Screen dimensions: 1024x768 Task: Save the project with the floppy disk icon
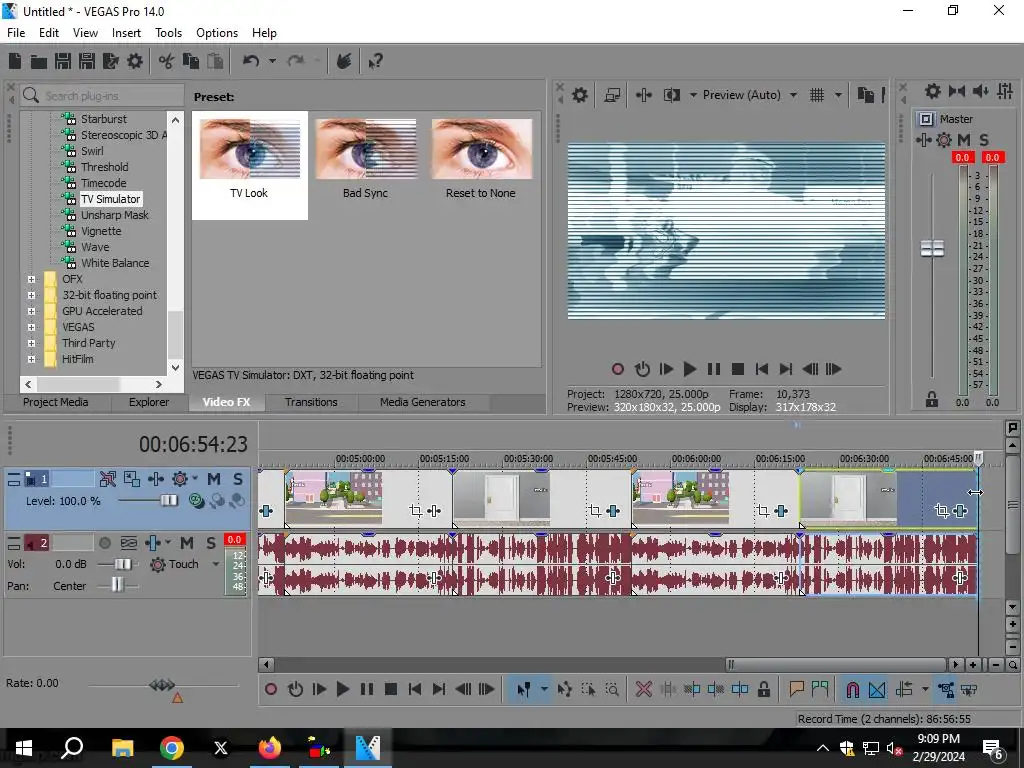(x=63, y=61)
